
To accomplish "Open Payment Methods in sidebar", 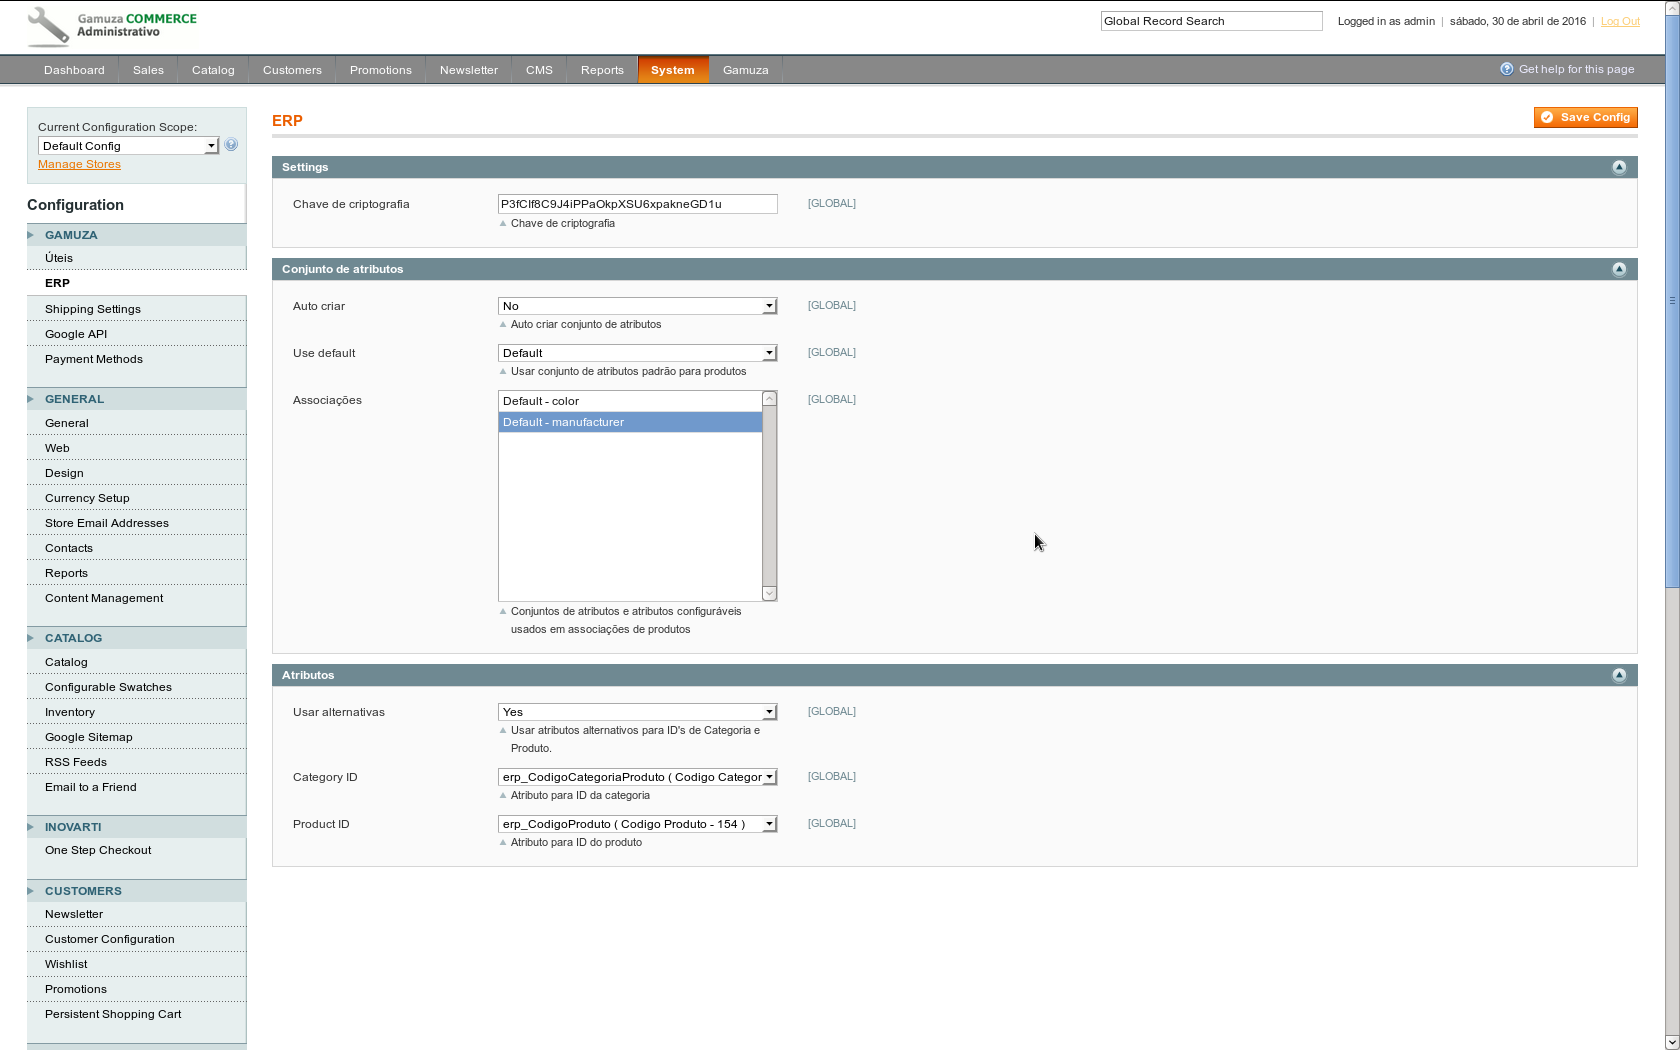I will pos(136,359).
